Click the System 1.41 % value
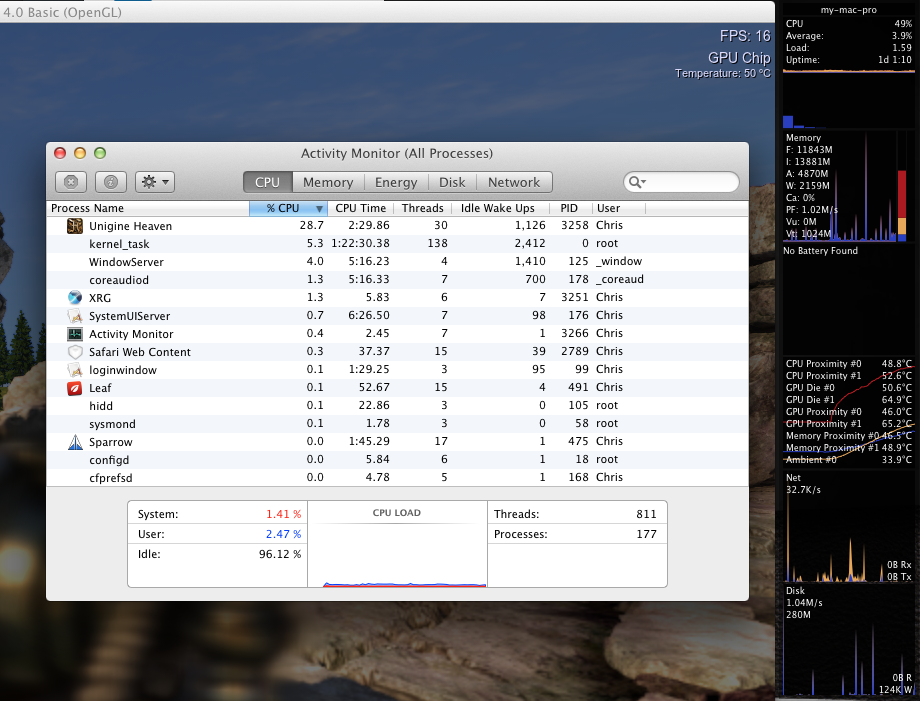Image resolution: width=920 pixels, height=701 pixels. (283, 514)
